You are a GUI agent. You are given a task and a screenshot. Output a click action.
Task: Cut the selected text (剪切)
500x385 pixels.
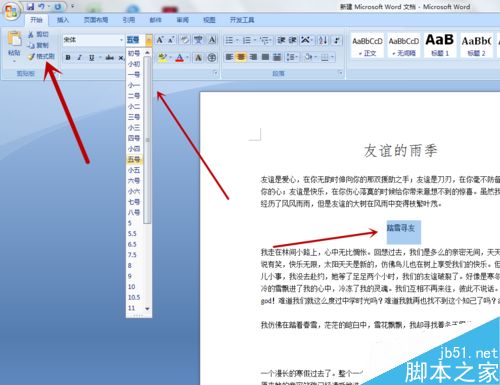tap(39, 34)
